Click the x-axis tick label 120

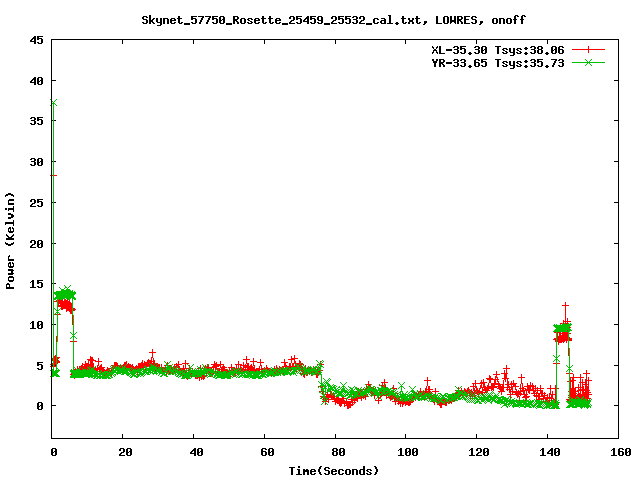[x=479, y=452]
